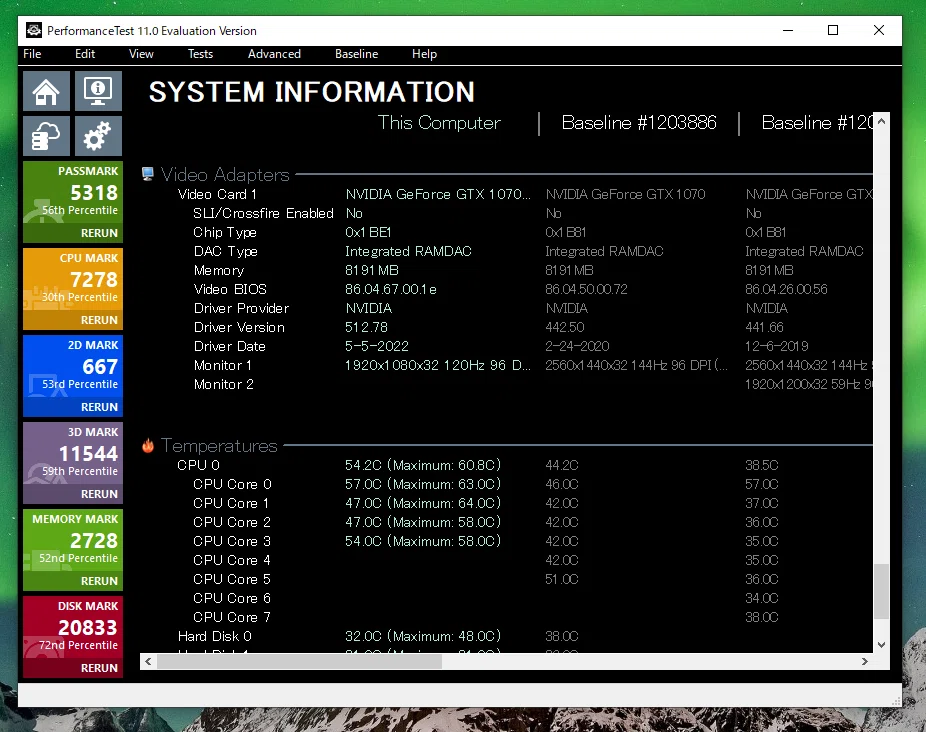Select the Driver Provider row label

coord(242,308)
